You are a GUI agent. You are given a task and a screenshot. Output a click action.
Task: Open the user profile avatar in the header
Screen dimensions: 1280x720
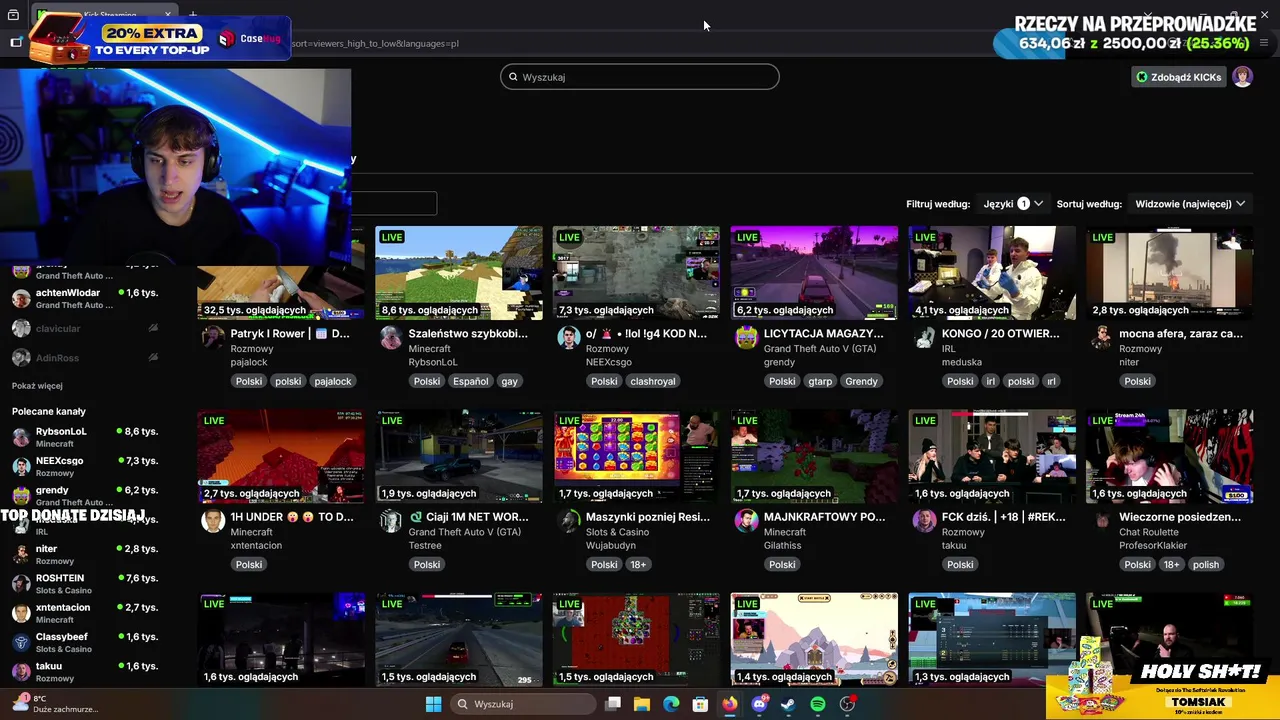pyautogui.click(x=1243, y=77)
